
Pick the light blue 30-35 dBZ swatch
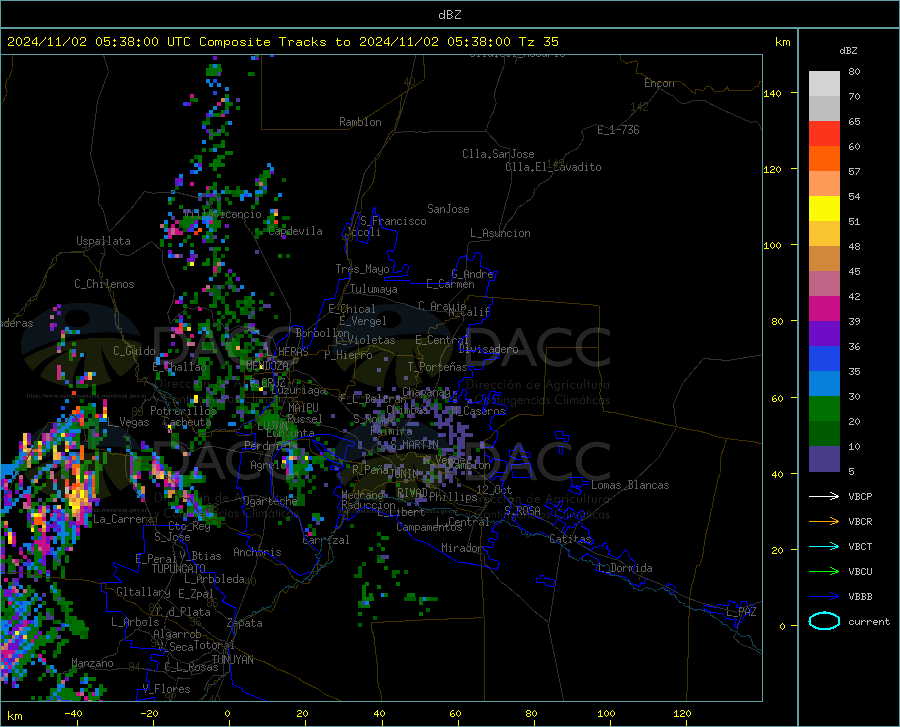pyautogui.click(x=824, y=384)
